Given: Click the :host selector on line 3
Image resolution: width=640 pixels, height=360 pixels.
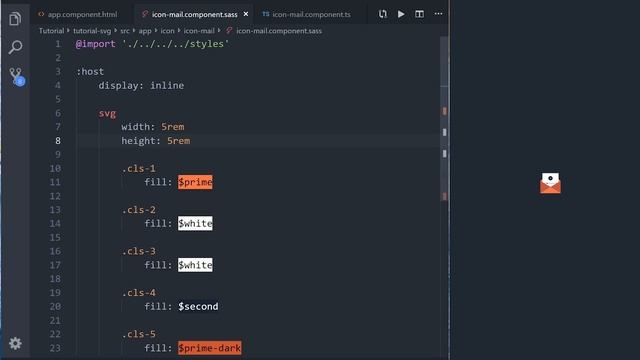Looking at the screenshot, I should tap(90, 71).
